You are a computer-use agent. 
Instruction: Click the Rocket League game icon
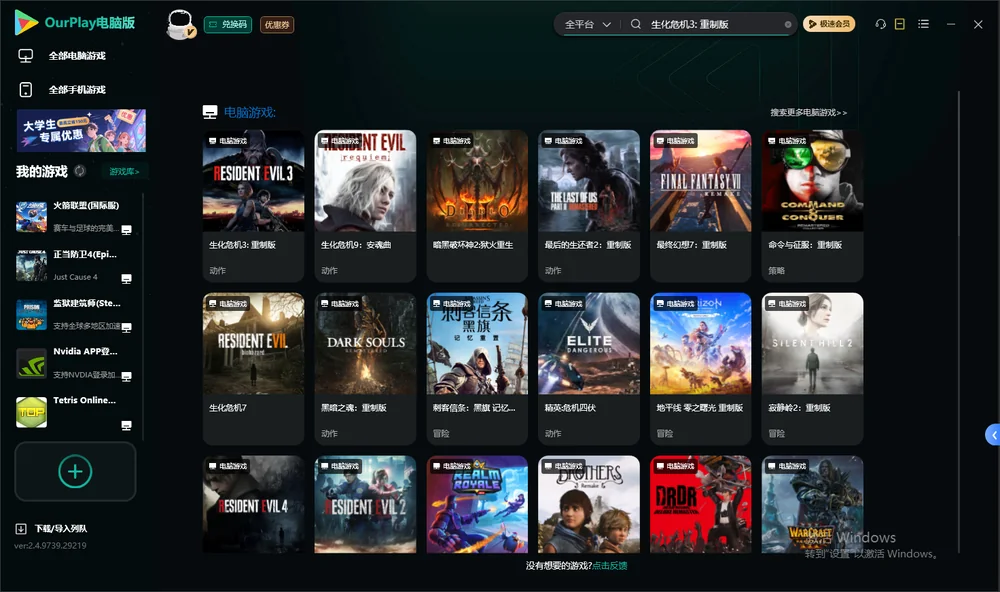point(31,217)
